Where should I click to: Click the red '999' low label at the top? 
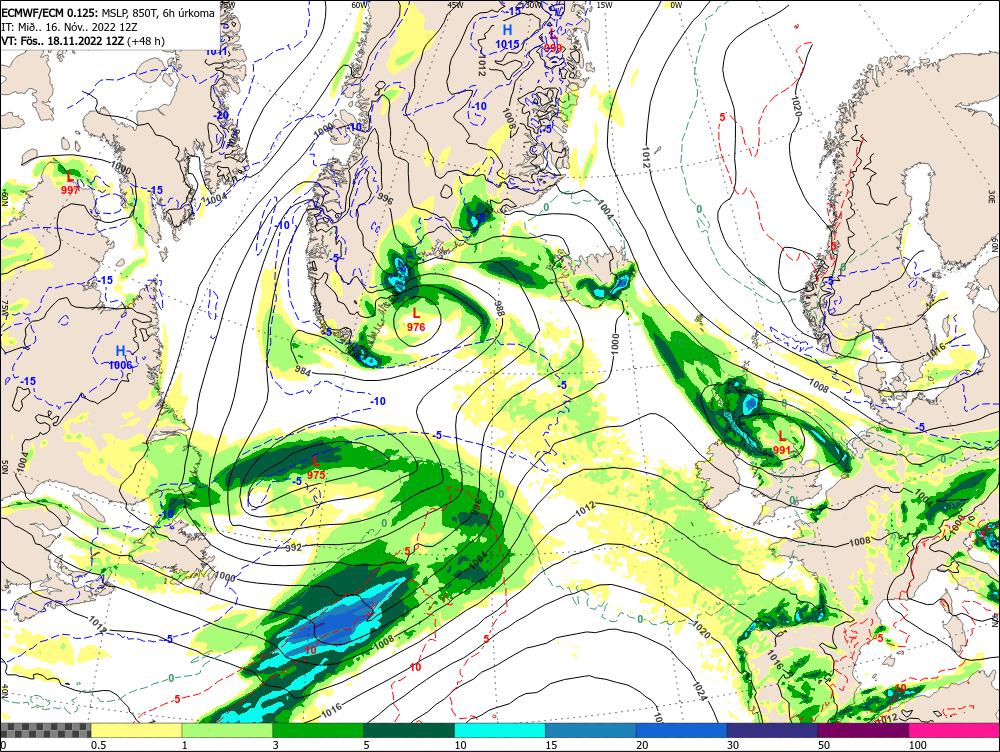[554, 48]
